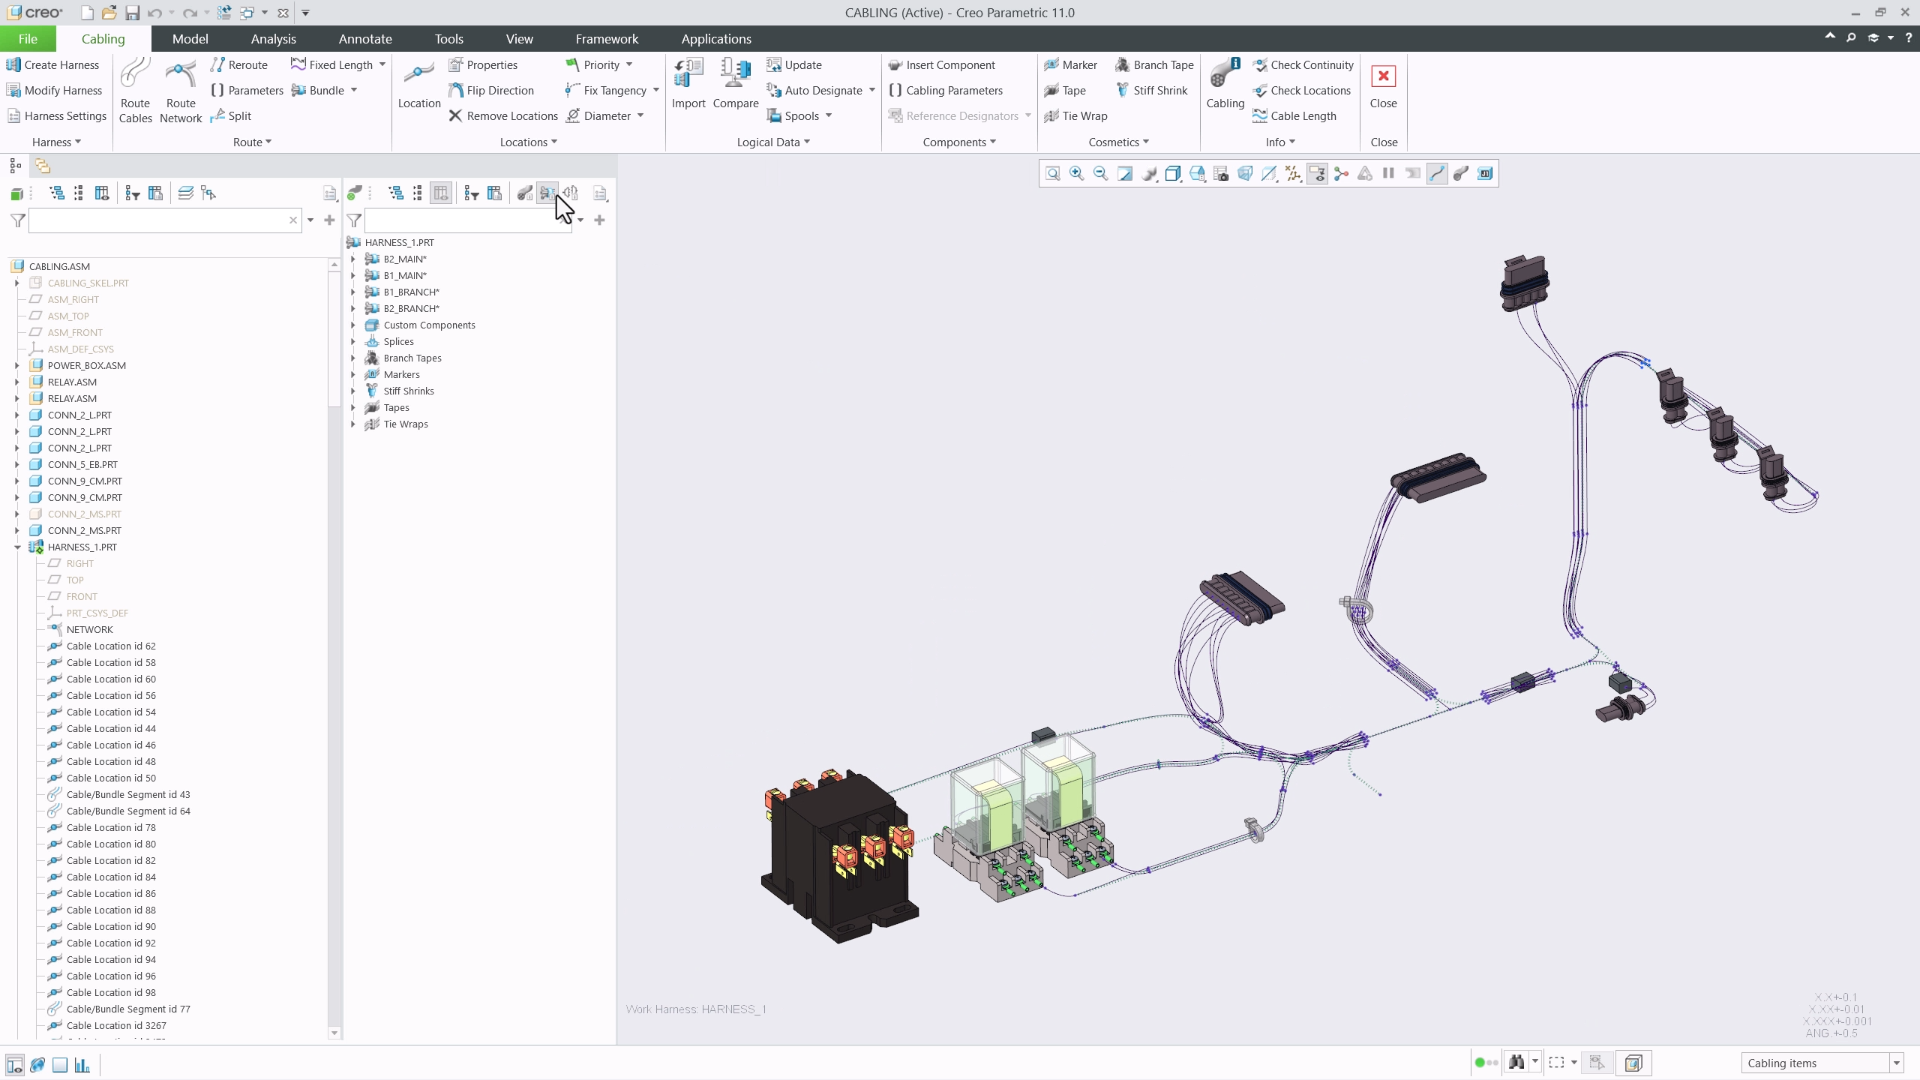Select Cable Location id 62 in tree

[111, 646]
